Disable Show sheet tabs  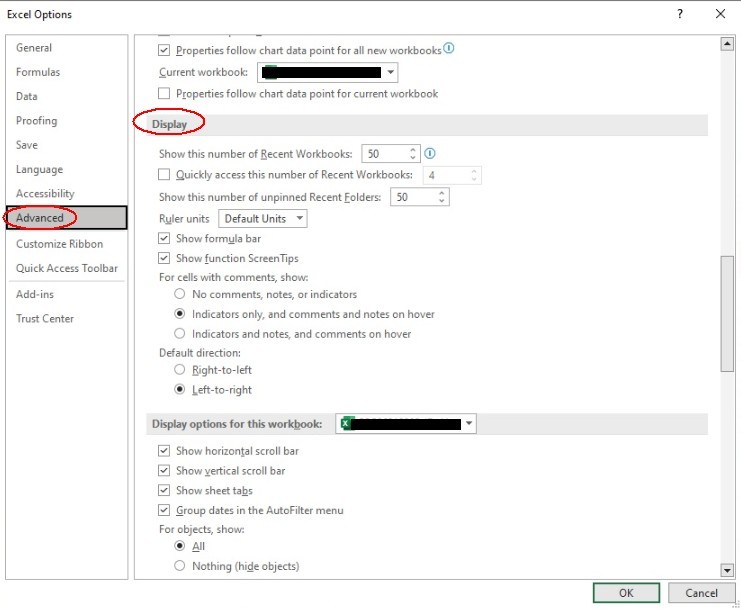(164, 490)
